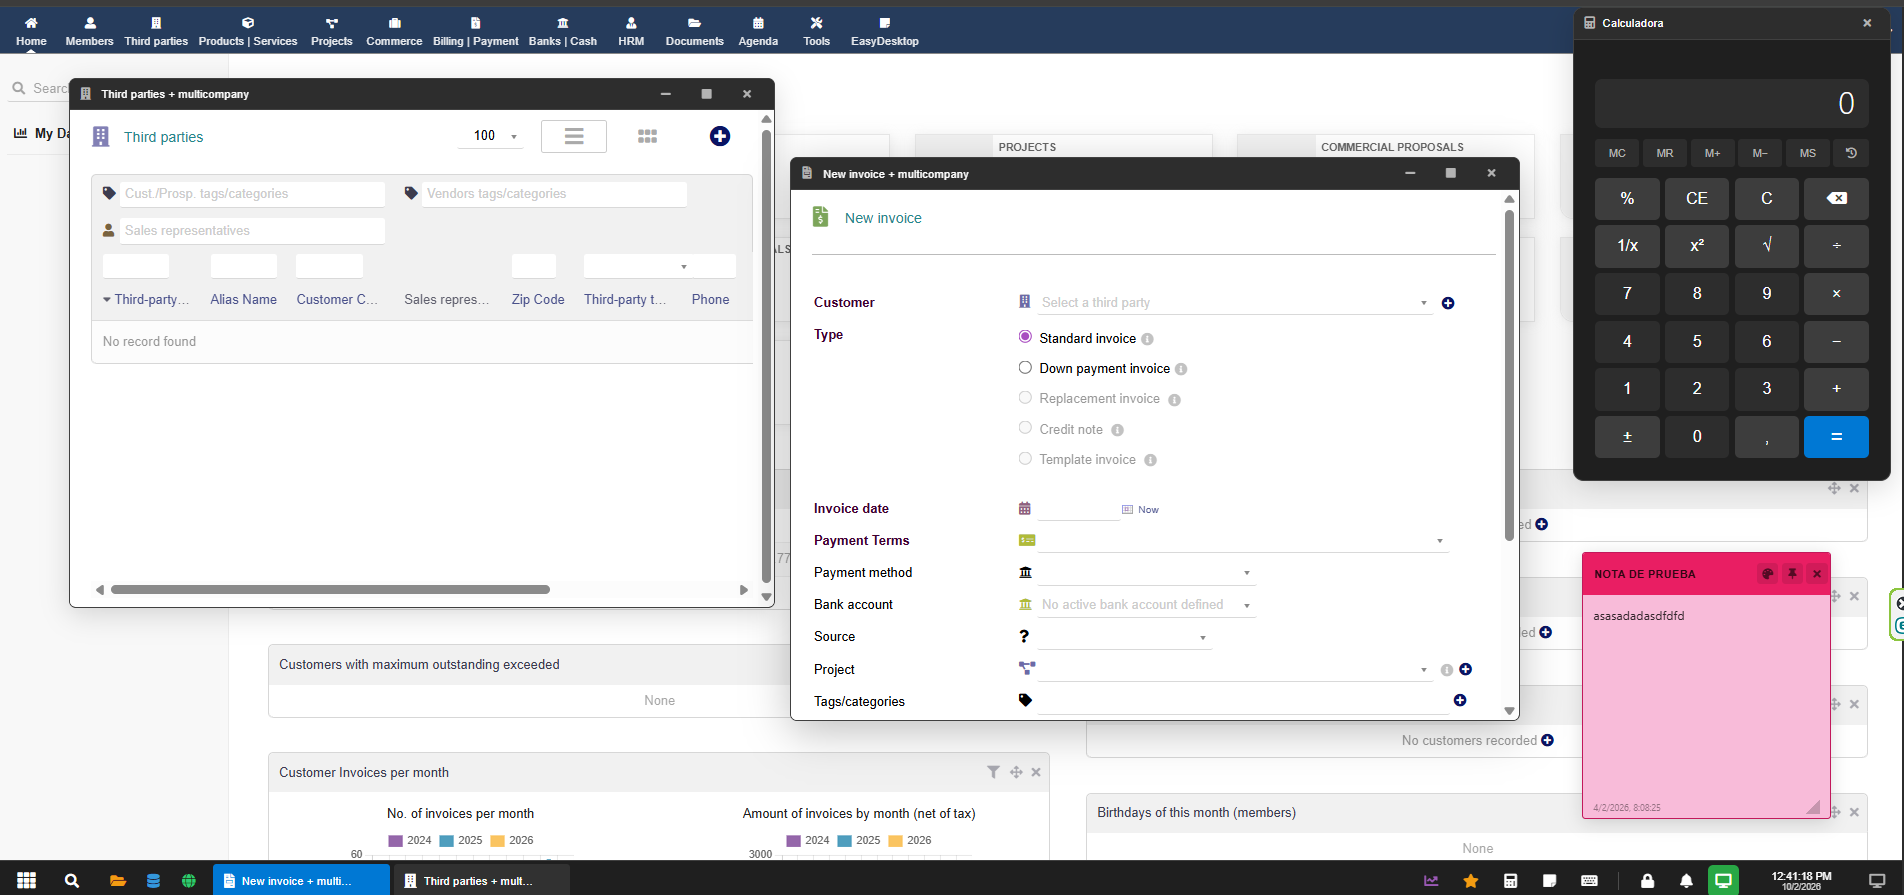The width and height of the screenshot is (1904, 895).
Task: Select the Standard invoice radio option
Action: [x=1025, y=337]
